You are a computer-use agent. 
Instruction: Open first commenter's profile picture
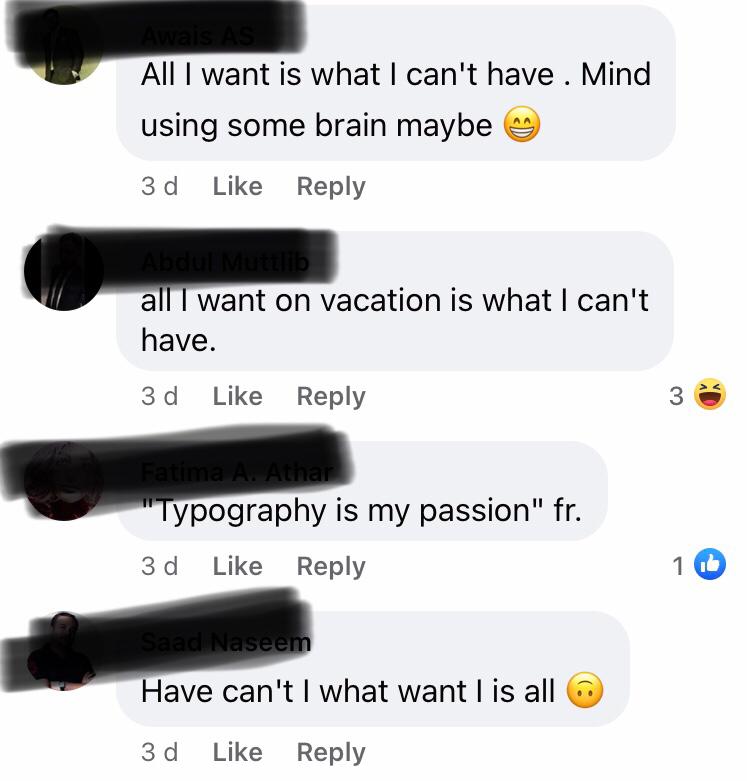click(x=64, y=47)
